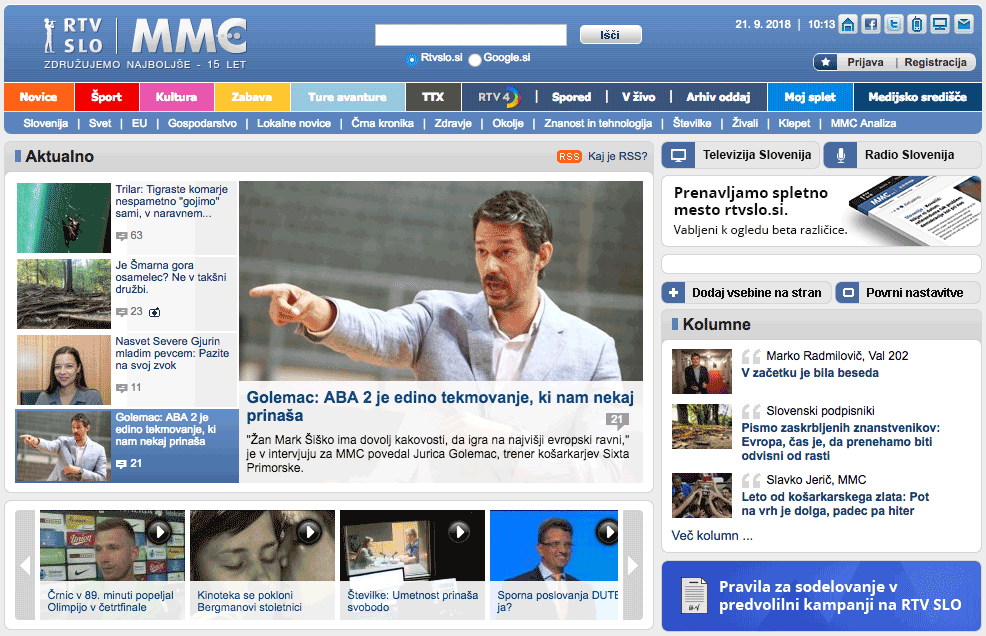Open the Medijsko središče tab
The image size is (986, 636).
pyautogui.click(x=917, y=97)
